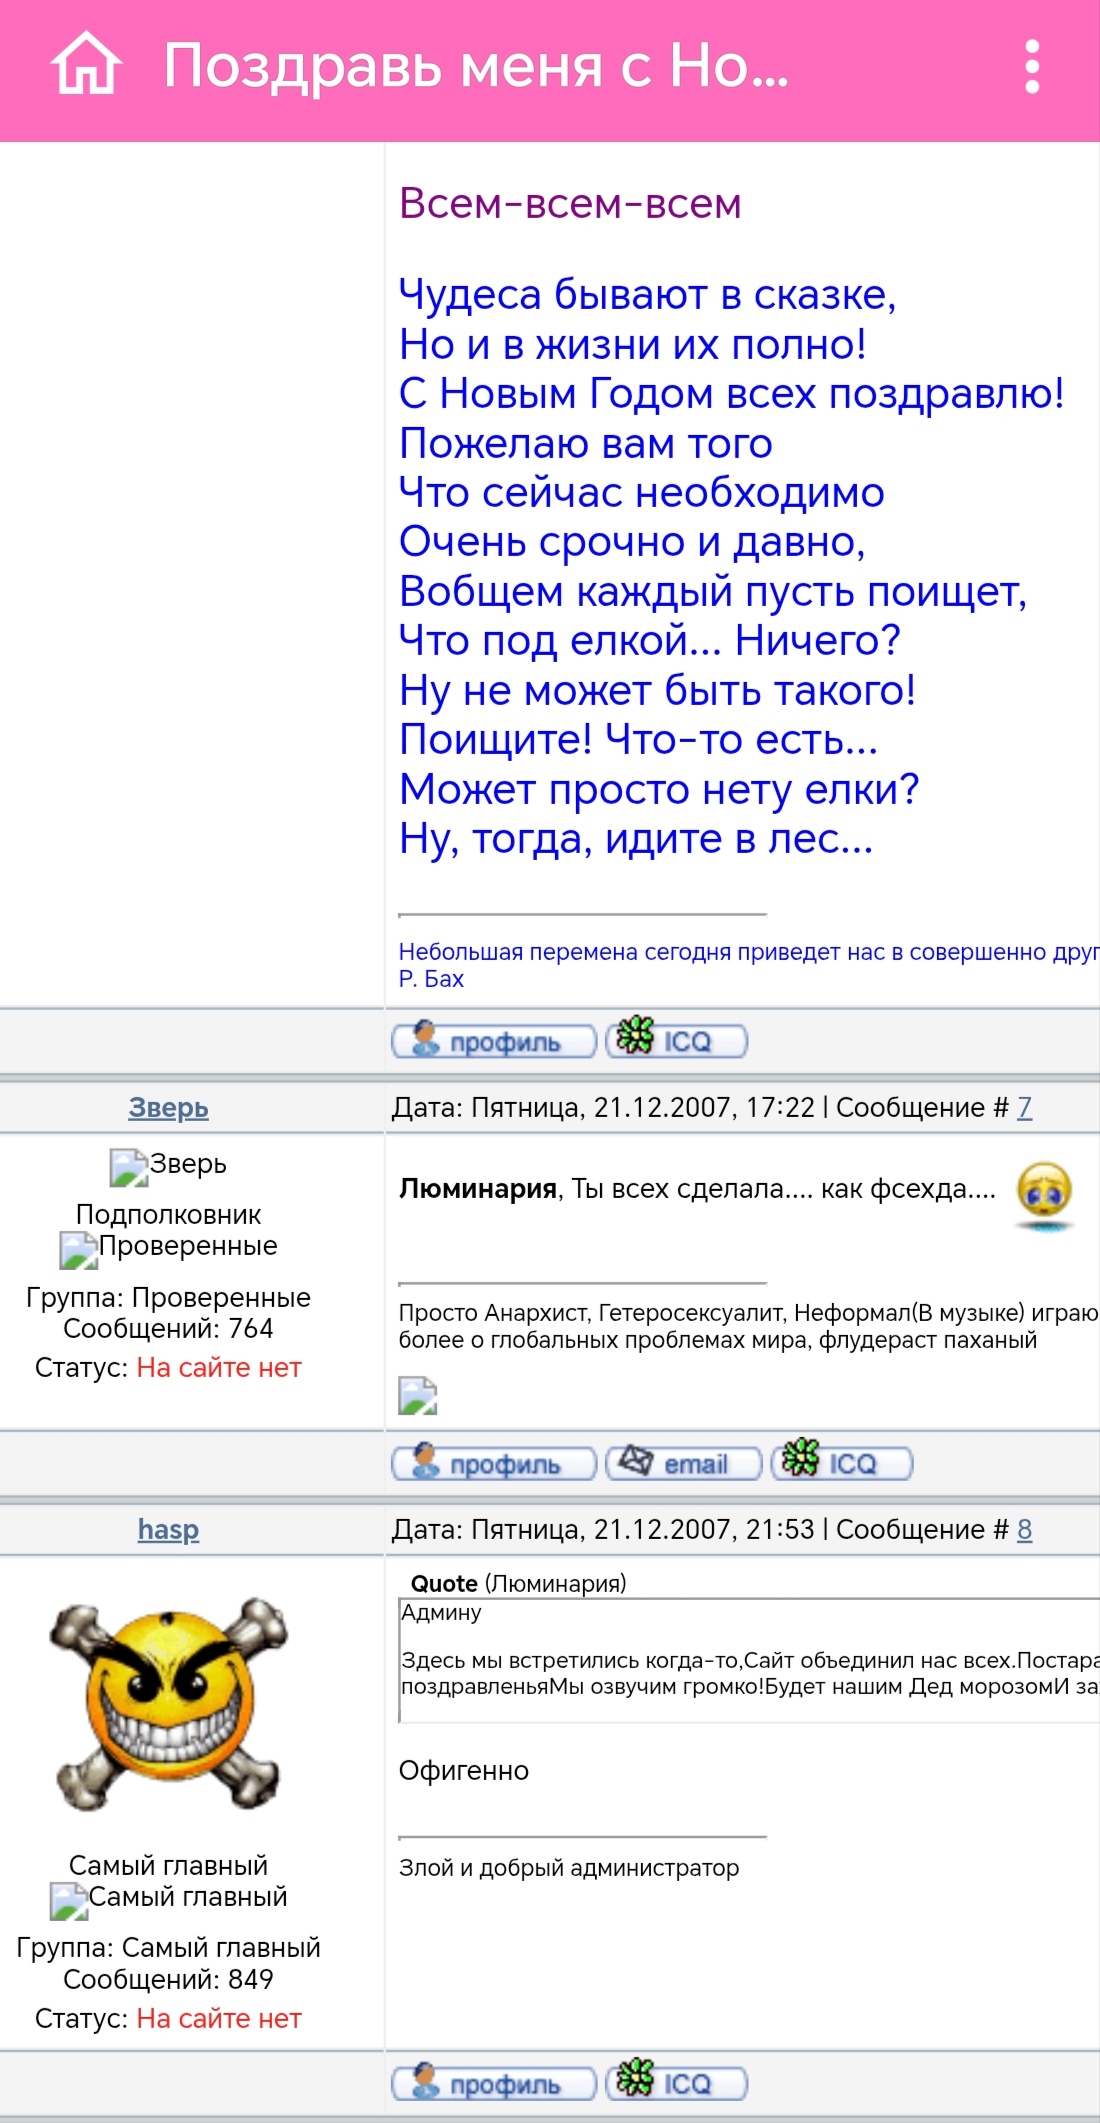1100x2123 pixels.
Task: Open message number 8 link
Action: [1024, 1529]
